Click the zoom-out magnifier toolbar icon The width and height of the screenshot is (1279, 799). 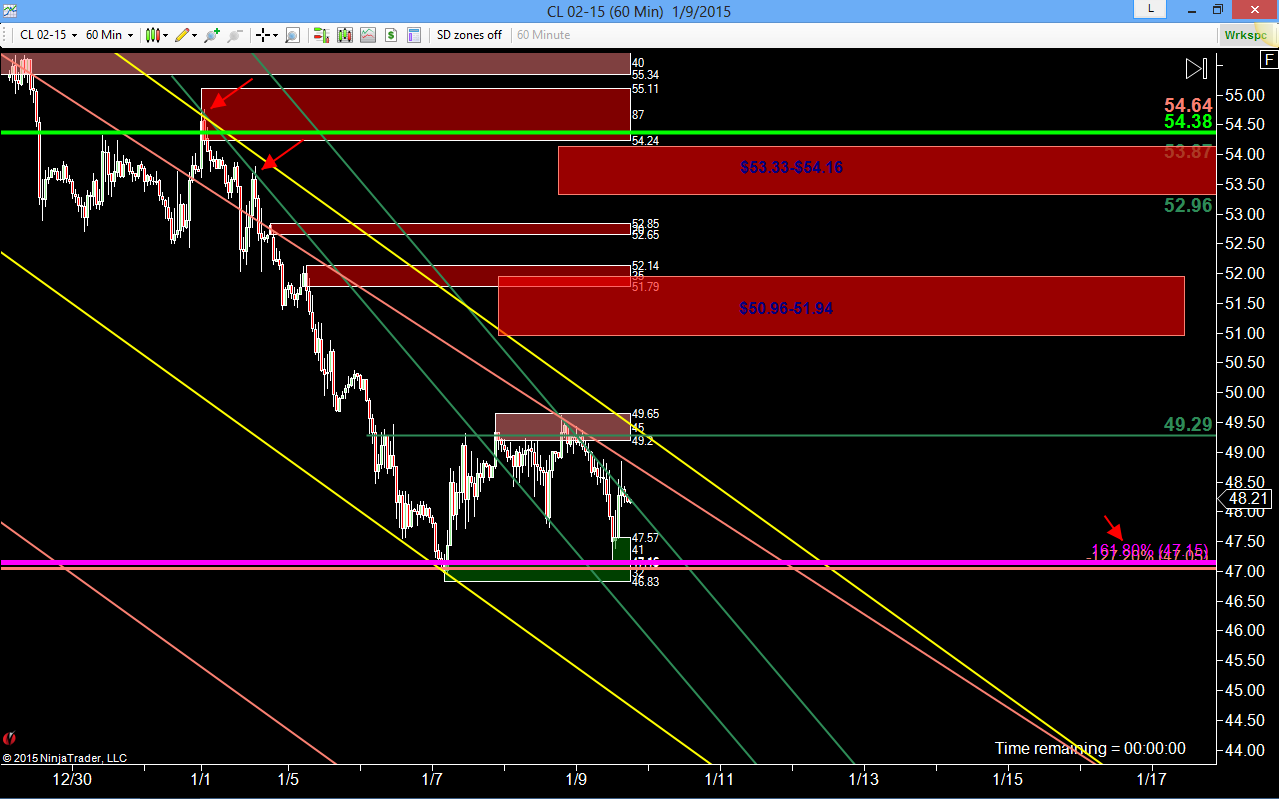pos(235,35)
